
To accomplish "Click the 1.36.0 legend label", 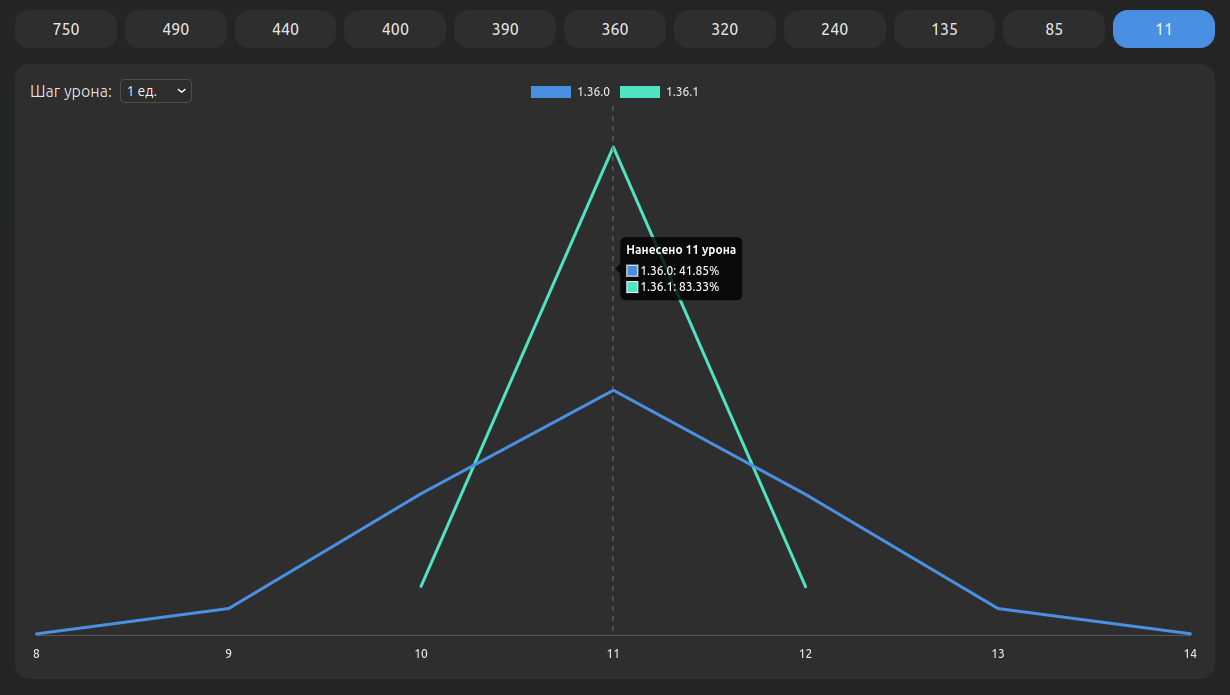I will pyautogui.click(x=594, y=92).
